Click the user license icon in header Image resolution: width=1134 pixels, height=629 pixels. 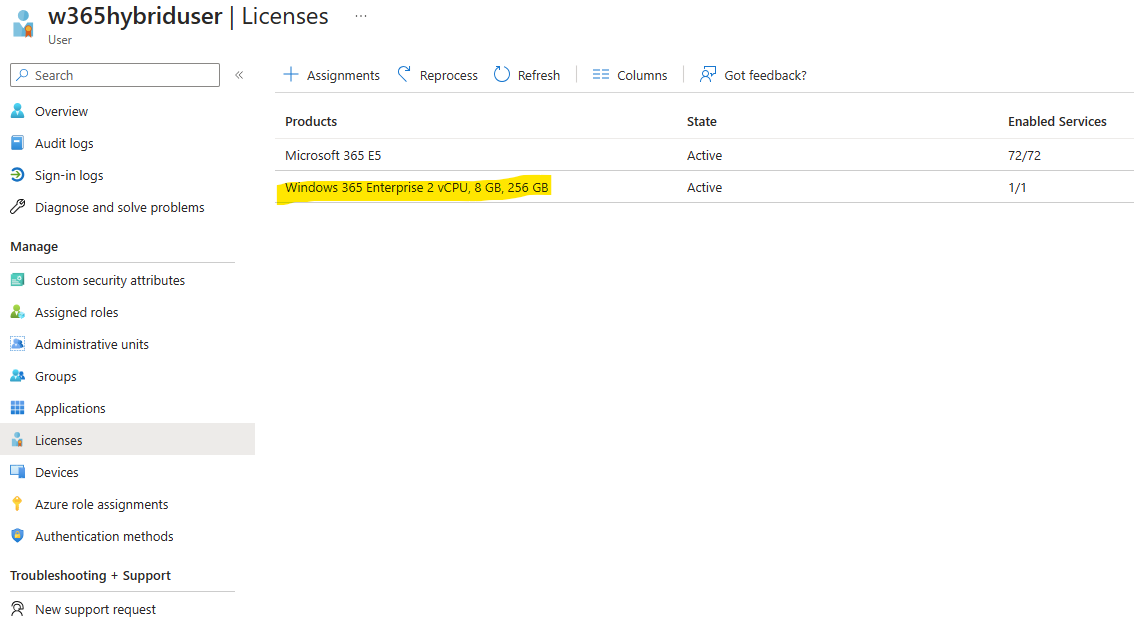[x=23, y=23]
